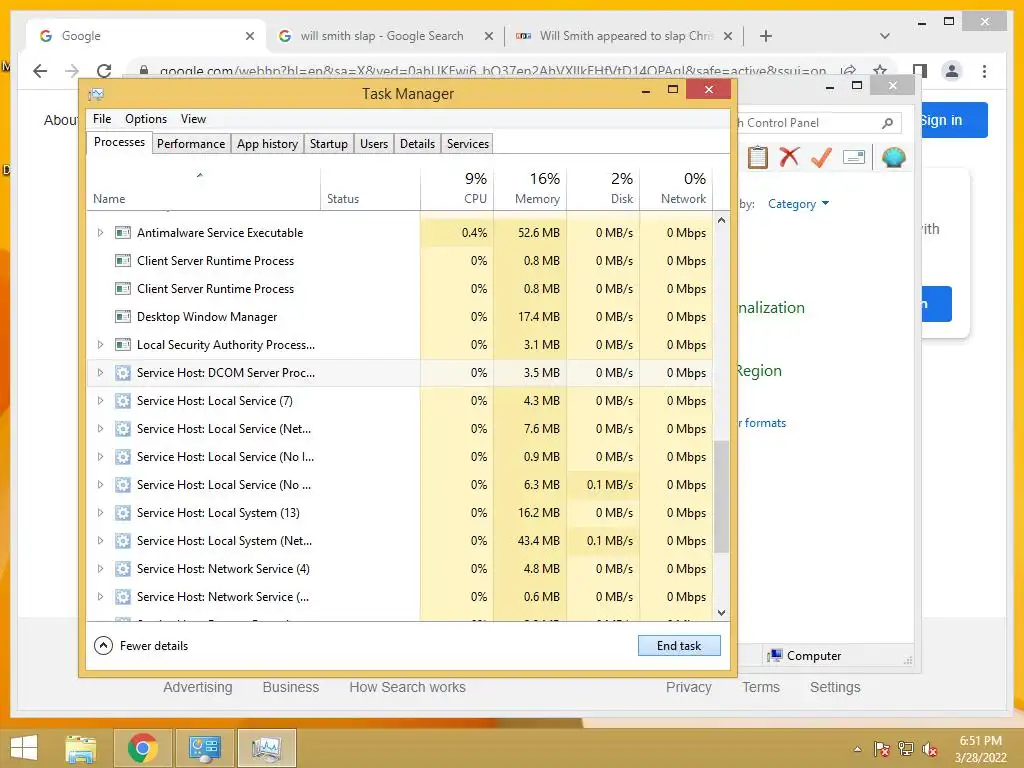
Task: Bookmark this page with the star icon
Action: point(880,71)
